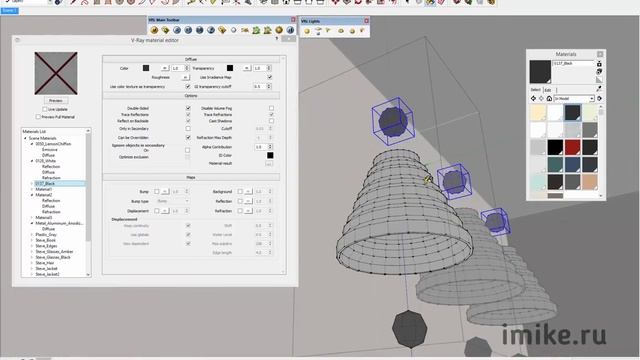640x360 pixels.
Task: Toggle Live Update checkbox
Action: click(45, 109)
